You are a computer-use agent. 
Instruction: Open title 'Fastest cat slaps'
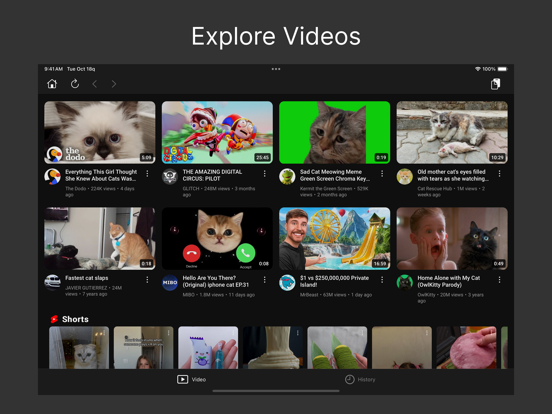pyautogui.click(x=87, y=278)
